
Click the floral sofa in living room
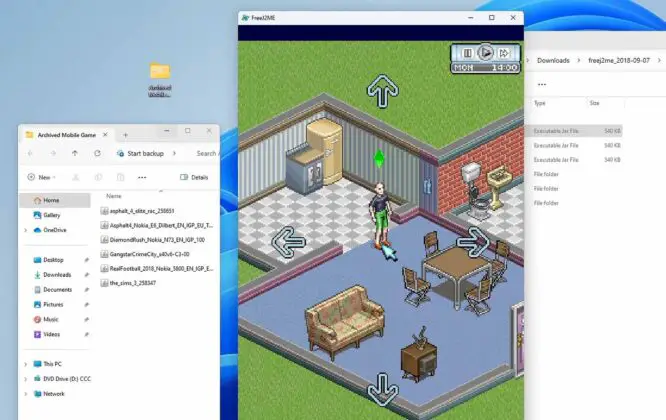click(x=345, y=321)
